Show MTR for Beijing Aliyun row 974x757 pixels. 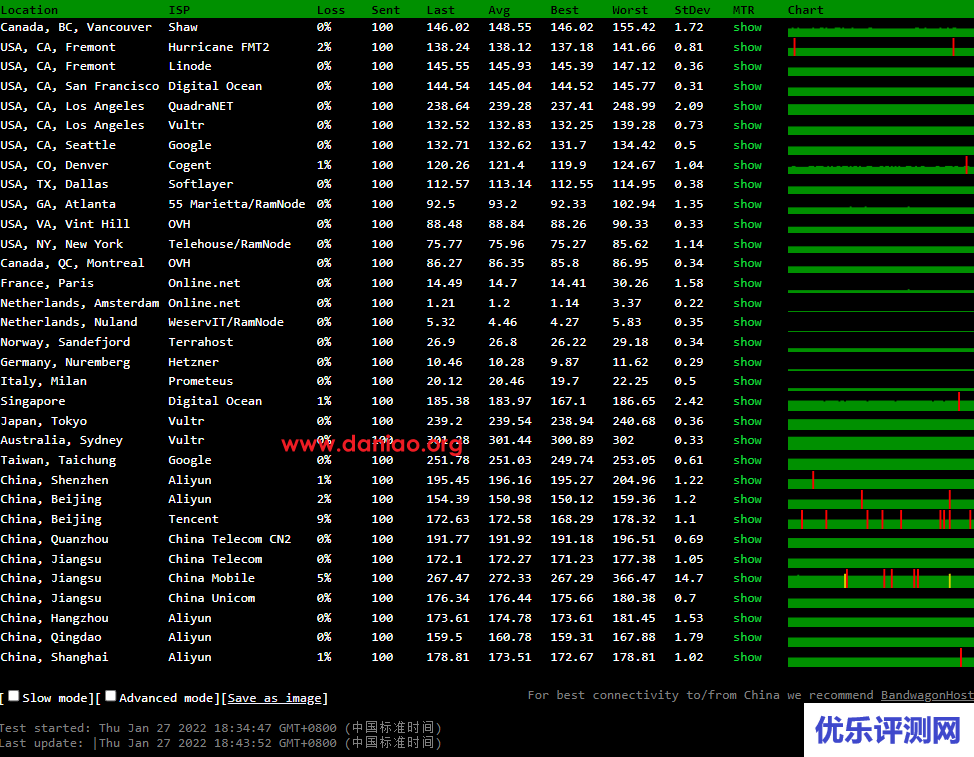(747, 499)
